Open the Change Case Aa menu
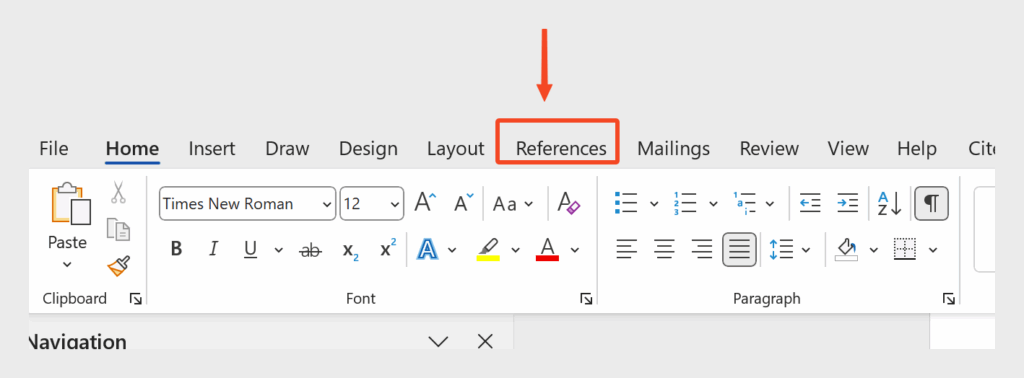Screen dimensions: 1024x378 (513, 204)
